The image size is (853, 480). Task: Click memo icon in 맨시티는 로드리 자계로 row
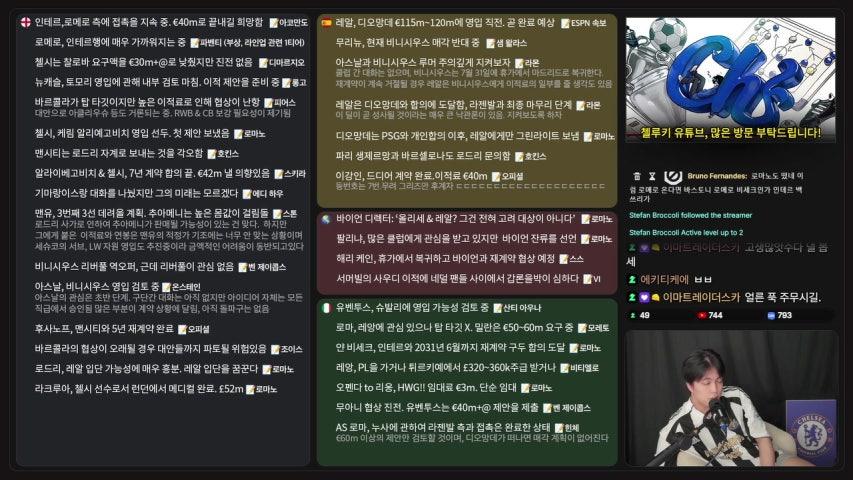click(212, 154)
